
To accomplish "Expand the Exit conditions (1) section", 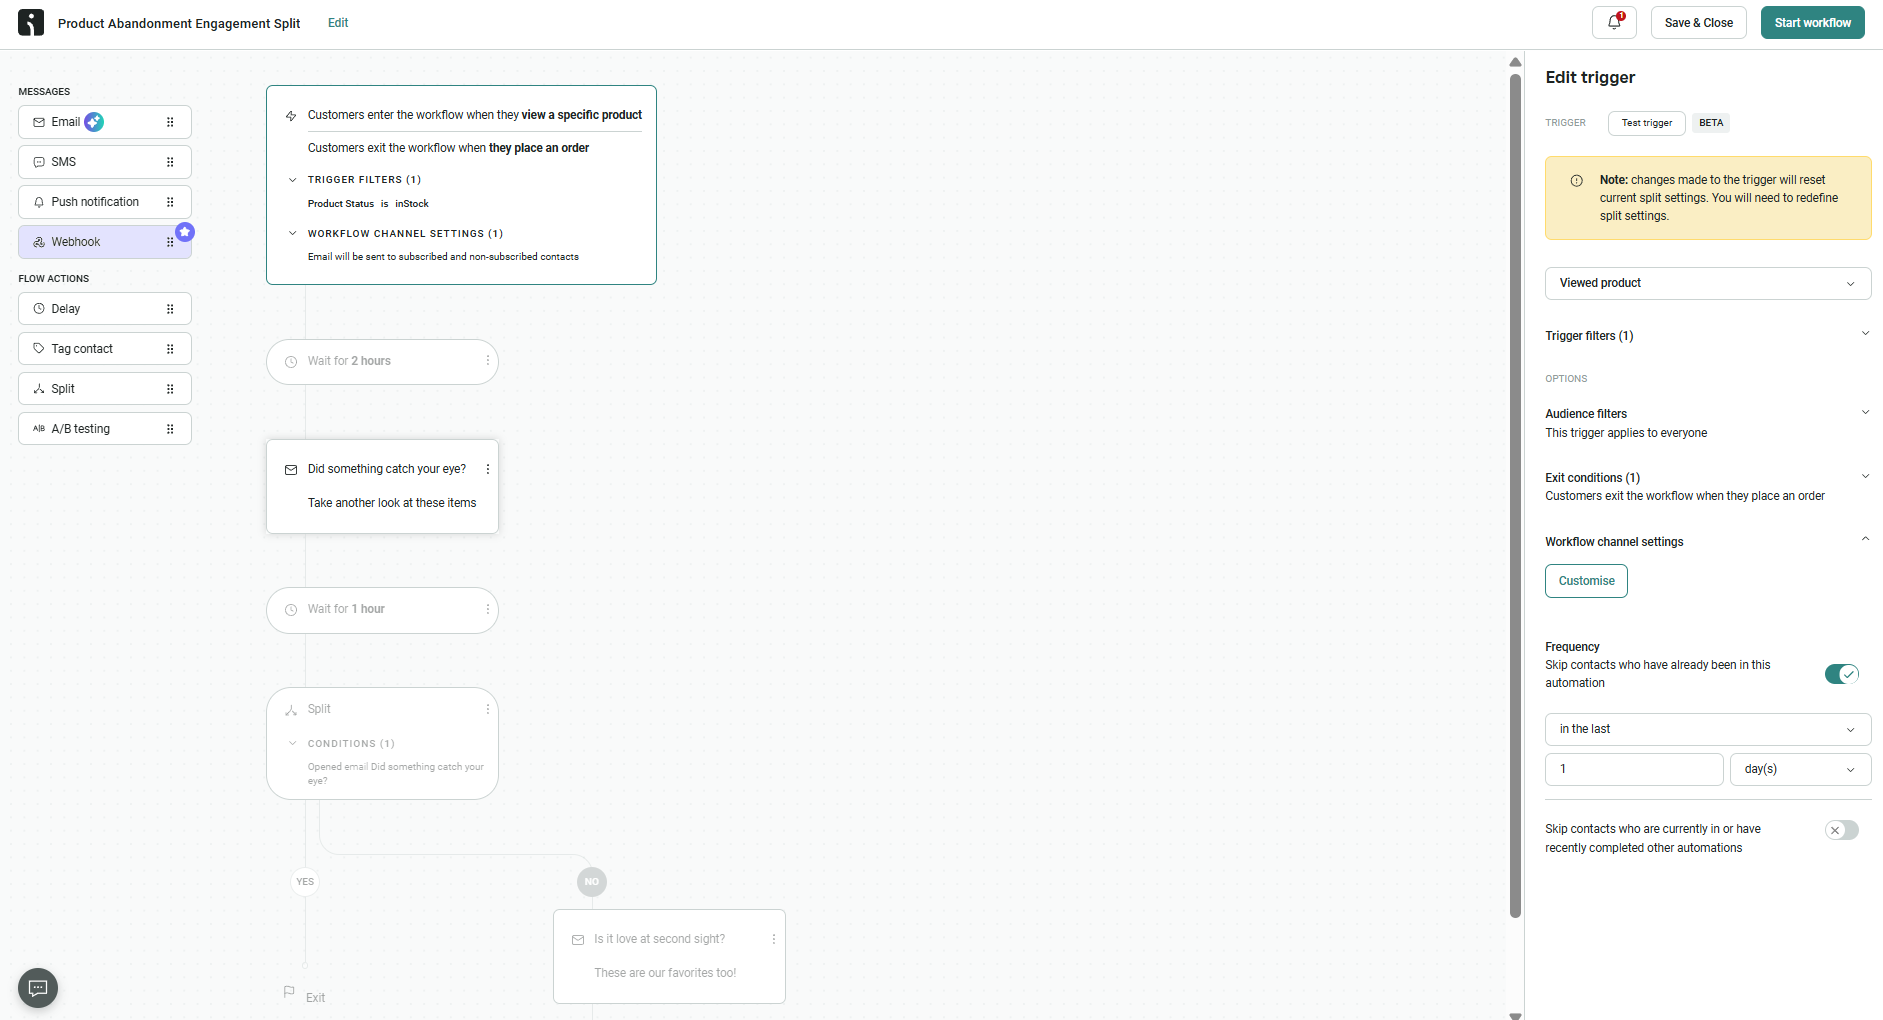I will tap(1865, 476).
